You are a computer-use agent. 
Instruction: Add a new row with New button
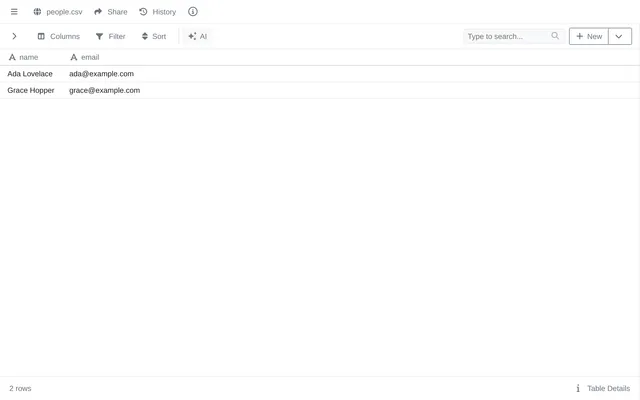click(x=589, y=36)
